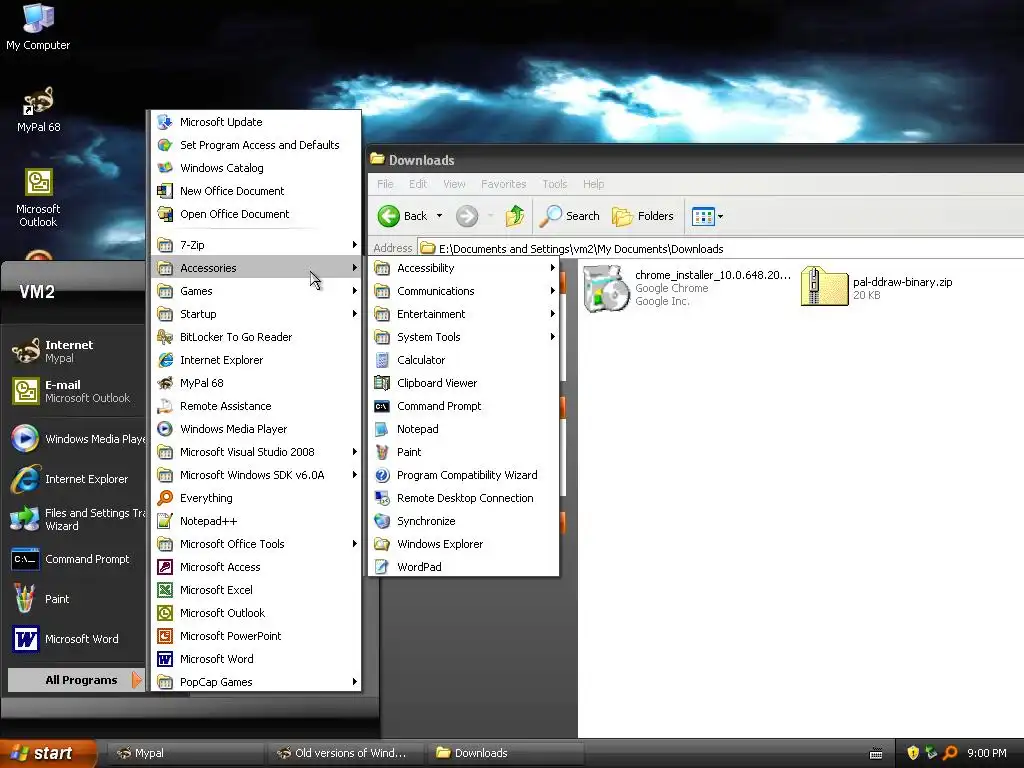This screenshot has height=768, width=1024.
Task: Expand Microsoft Windows SDK v6.0A folder
Action: tap(256, 475)
